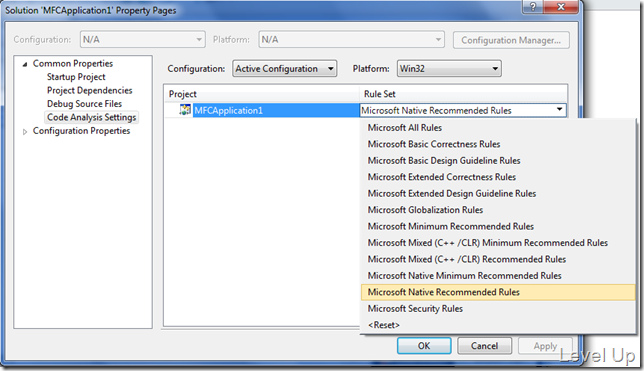
Task: Select highlighted Microsoft Native Recommended Rules option
Action: tap(498, 292)
